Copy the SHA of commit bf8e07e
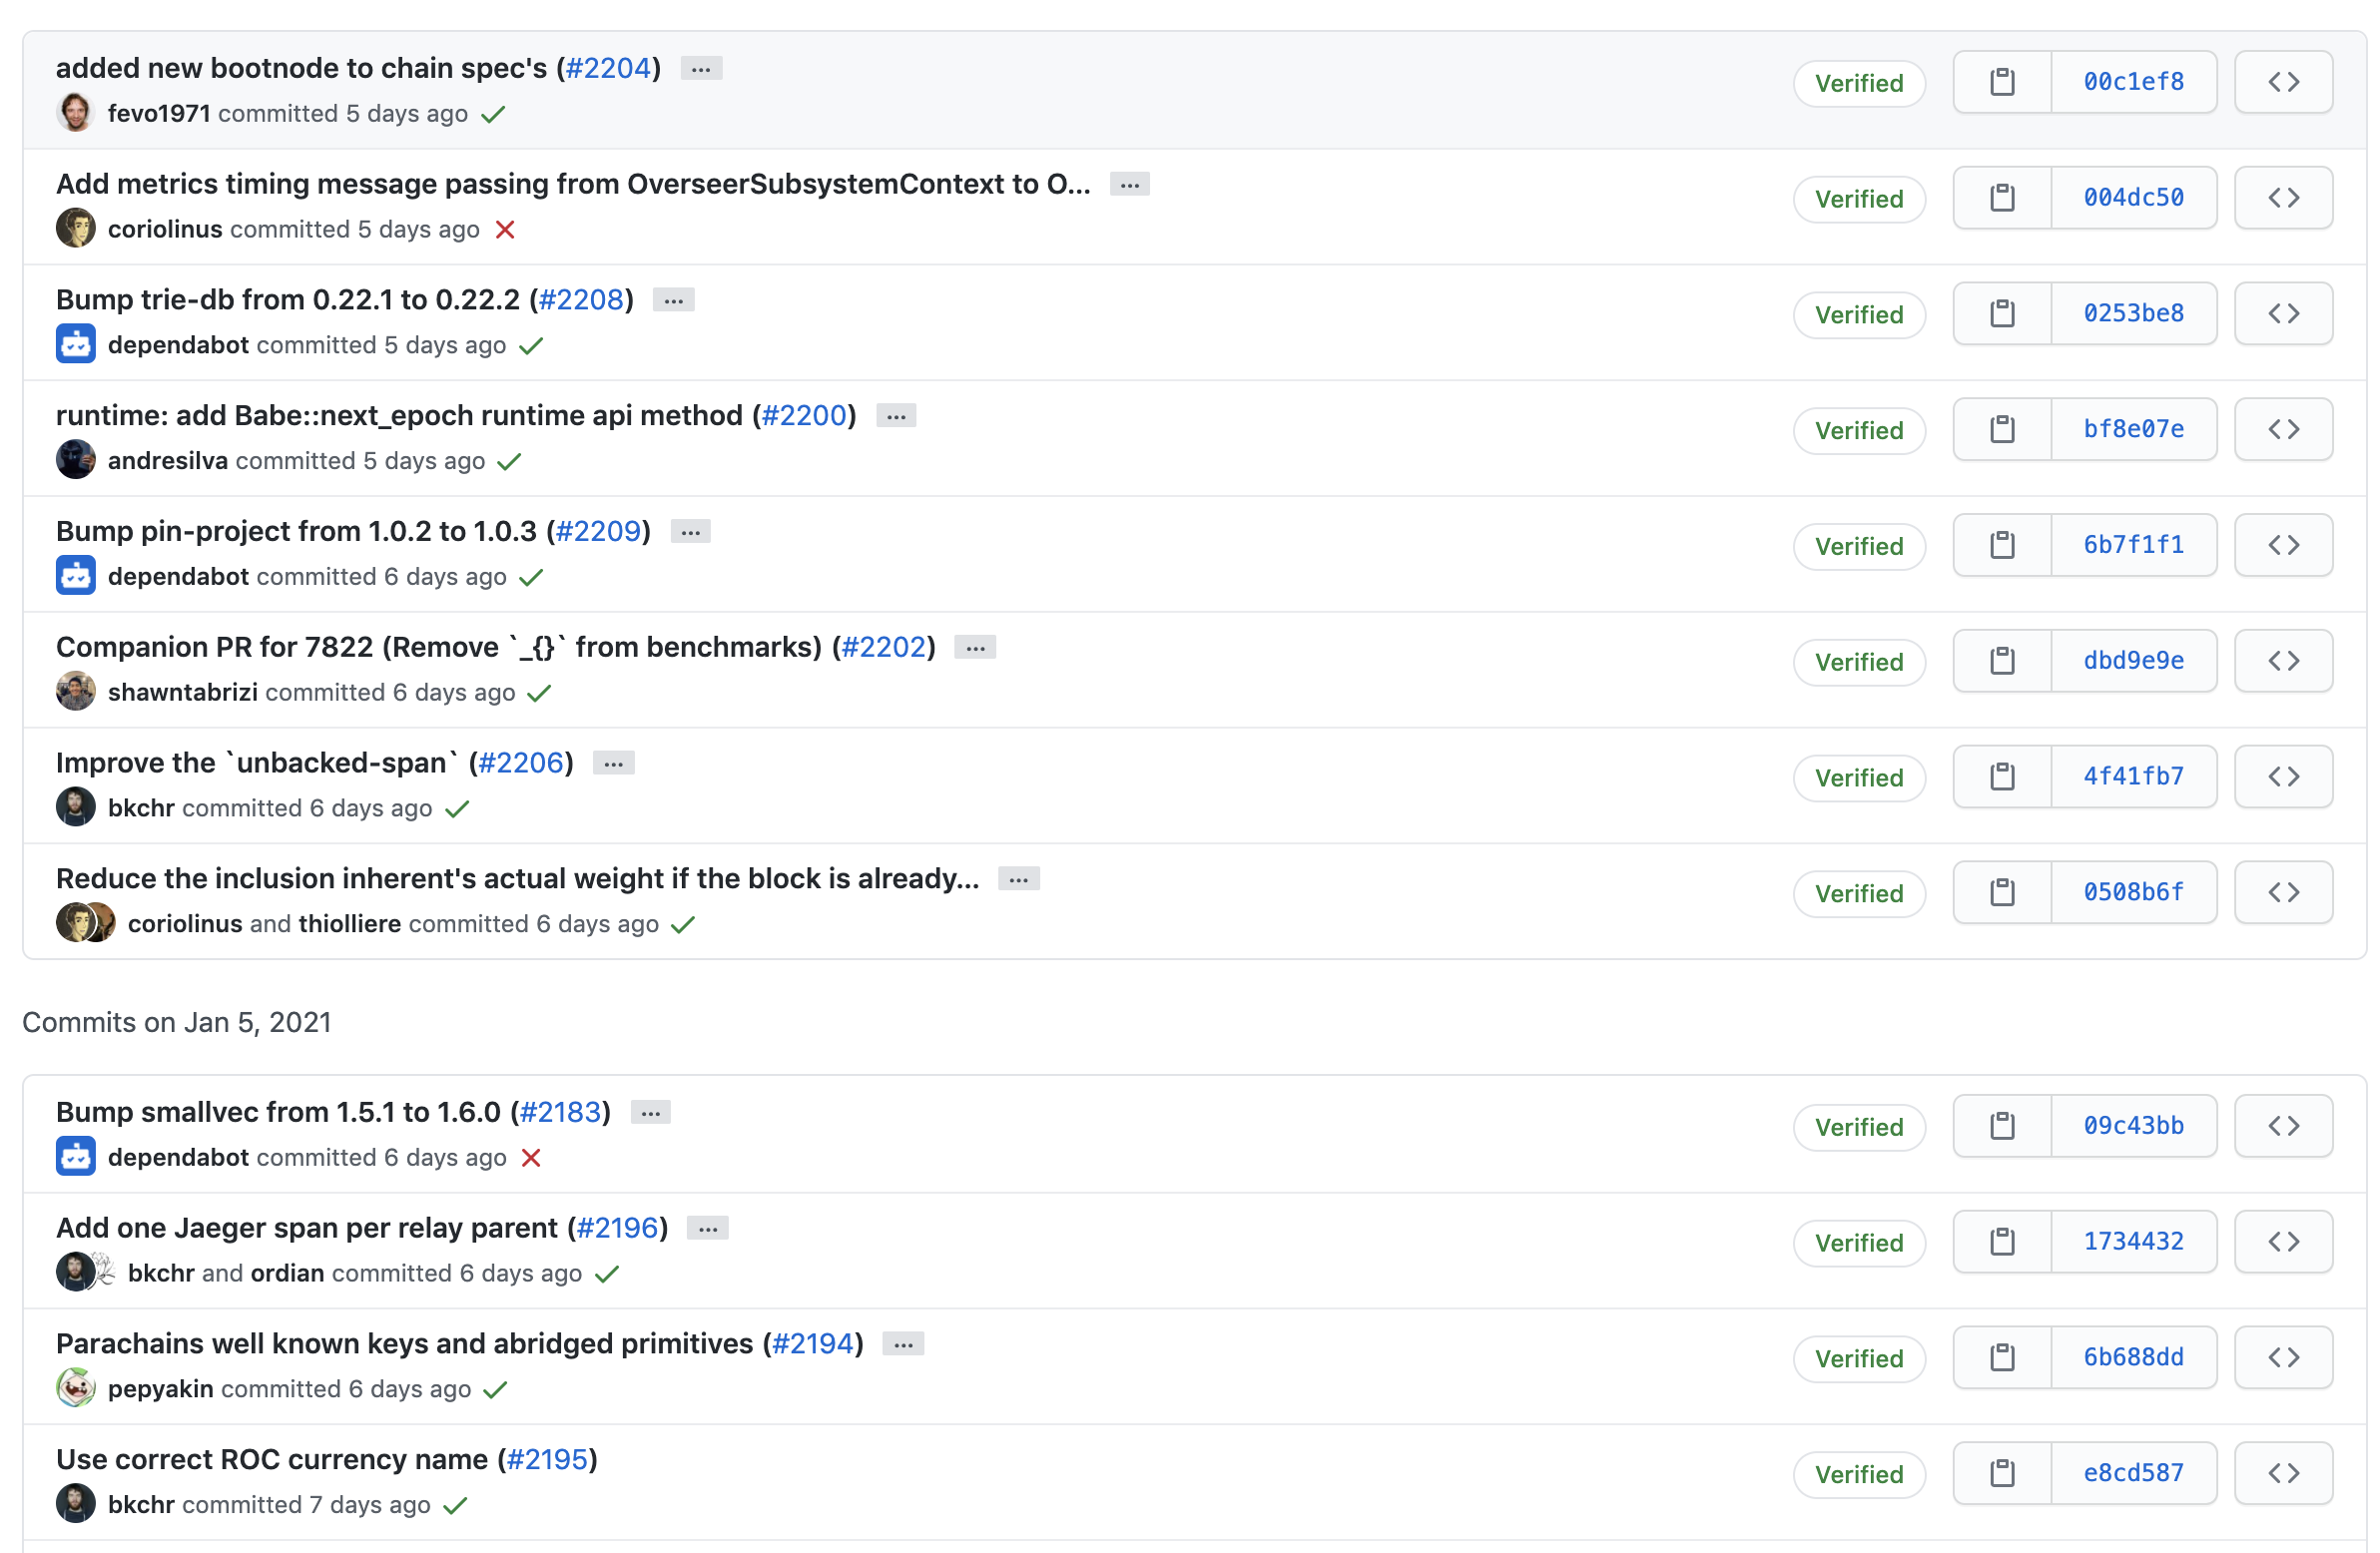This screenshot has height=1553, width=2380. (2002, 430)
